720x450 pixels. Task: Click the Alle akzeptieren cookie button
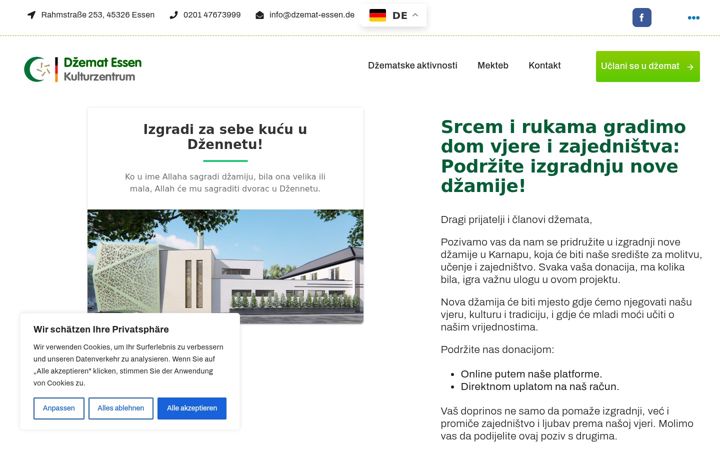192,408
